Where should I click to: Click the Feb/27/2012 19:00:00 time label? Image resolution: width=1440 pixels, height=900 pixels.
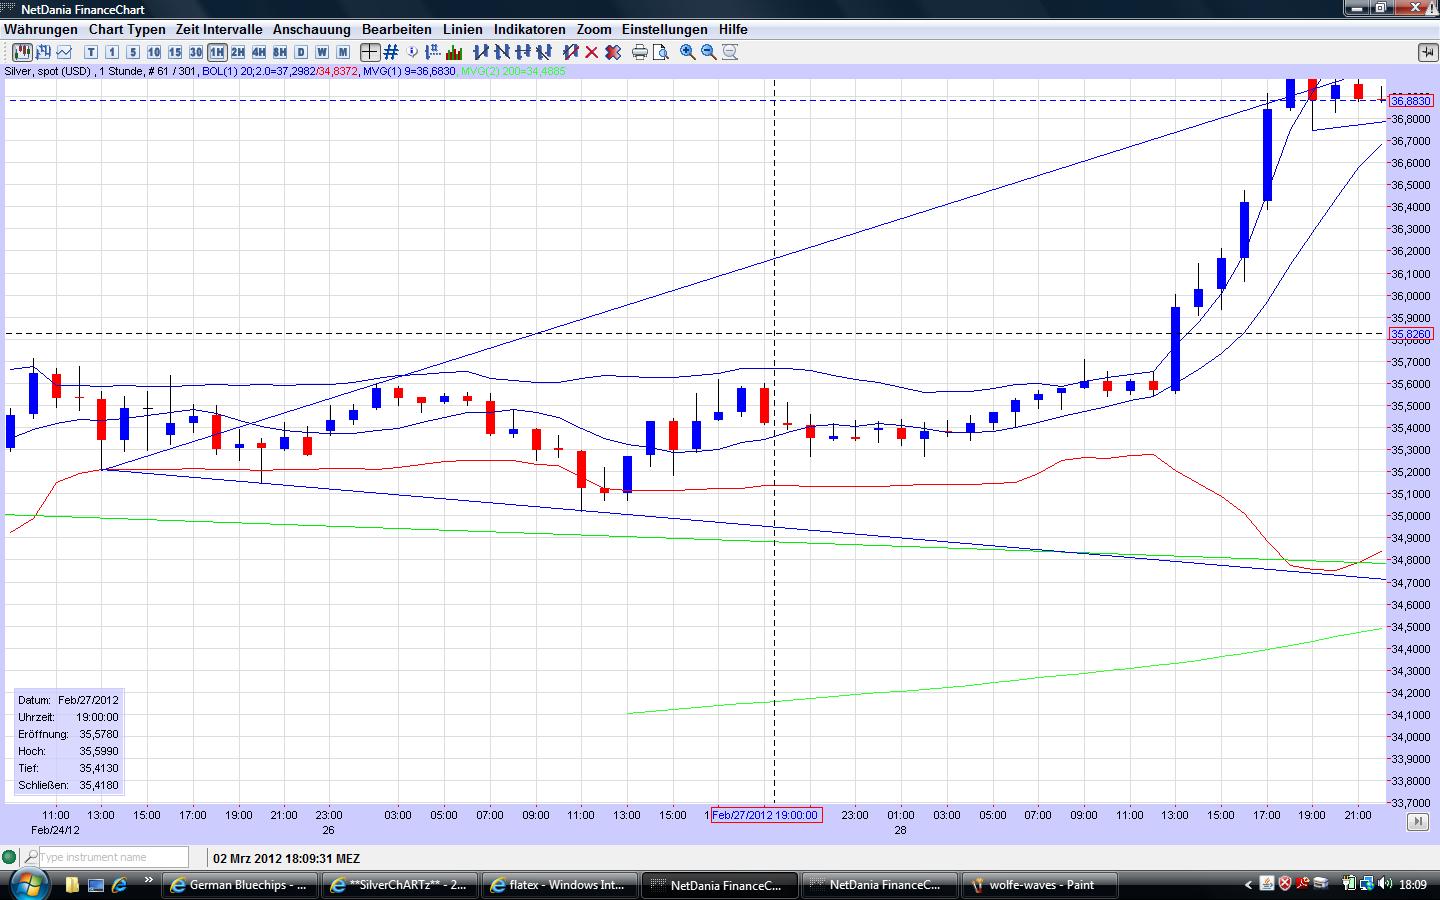tap(767, 815)
